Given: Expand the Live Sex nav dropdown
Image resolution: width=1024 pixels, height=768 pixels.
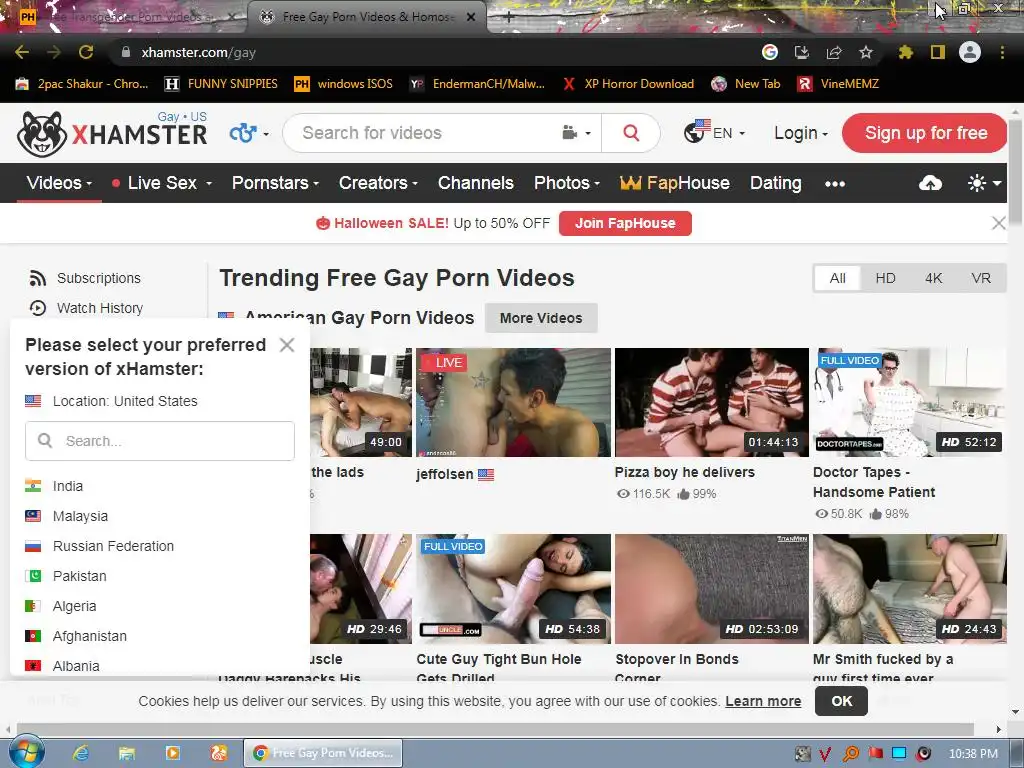Looking at the screenshot, I should (161, 183).
